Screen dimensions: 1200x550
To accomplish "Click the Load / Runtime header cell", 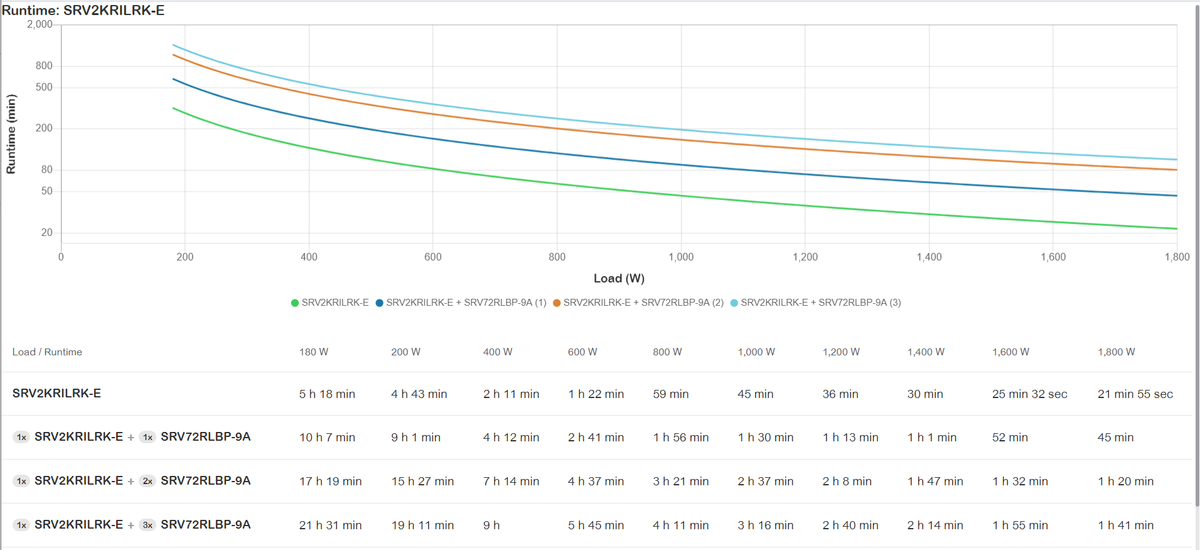I will coord(47,352).
